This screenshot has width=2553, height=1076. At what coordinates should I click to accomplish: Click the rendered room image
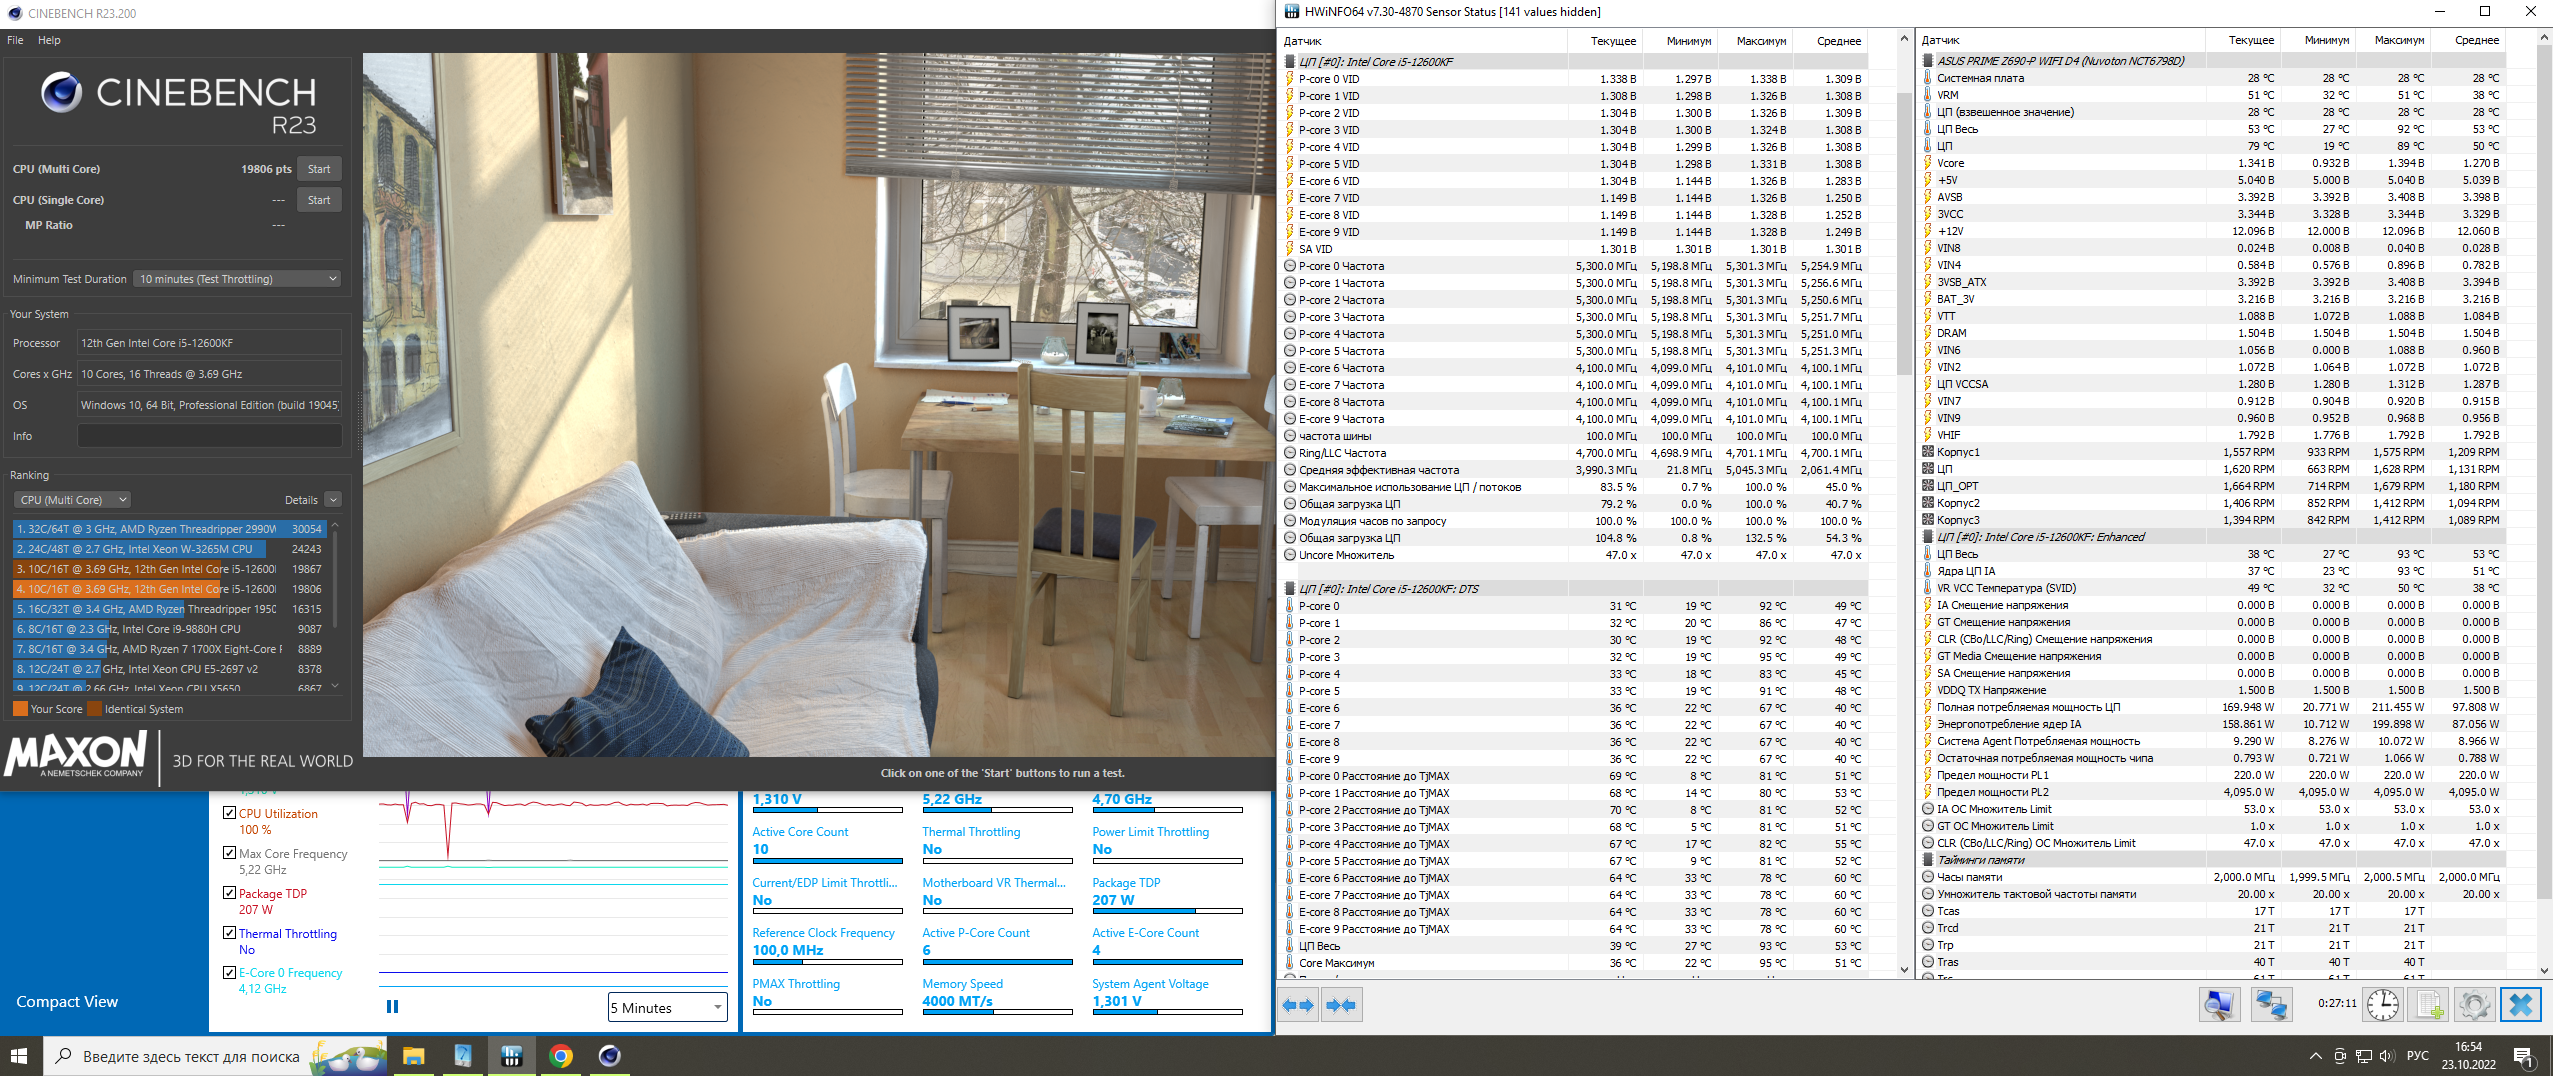click(818, 405)
